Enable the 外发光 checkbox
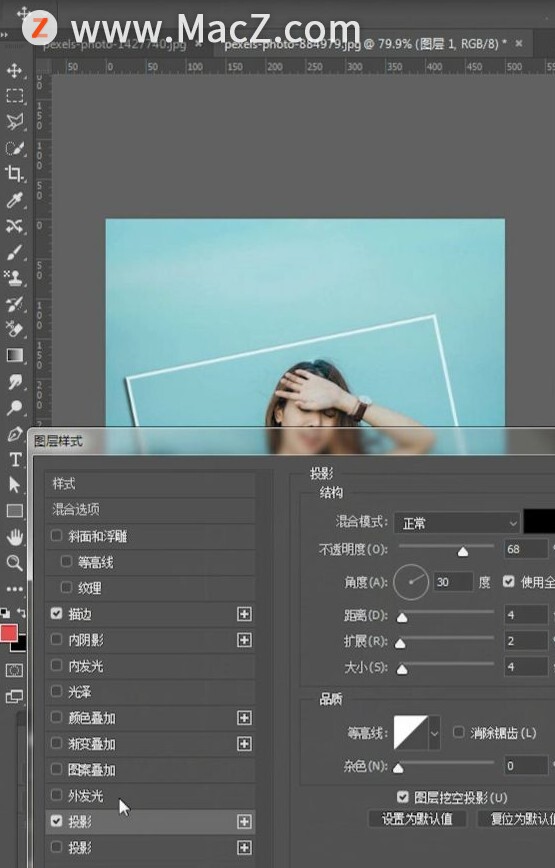This screenshot has height=868, width=555. [x=56, y=795]
